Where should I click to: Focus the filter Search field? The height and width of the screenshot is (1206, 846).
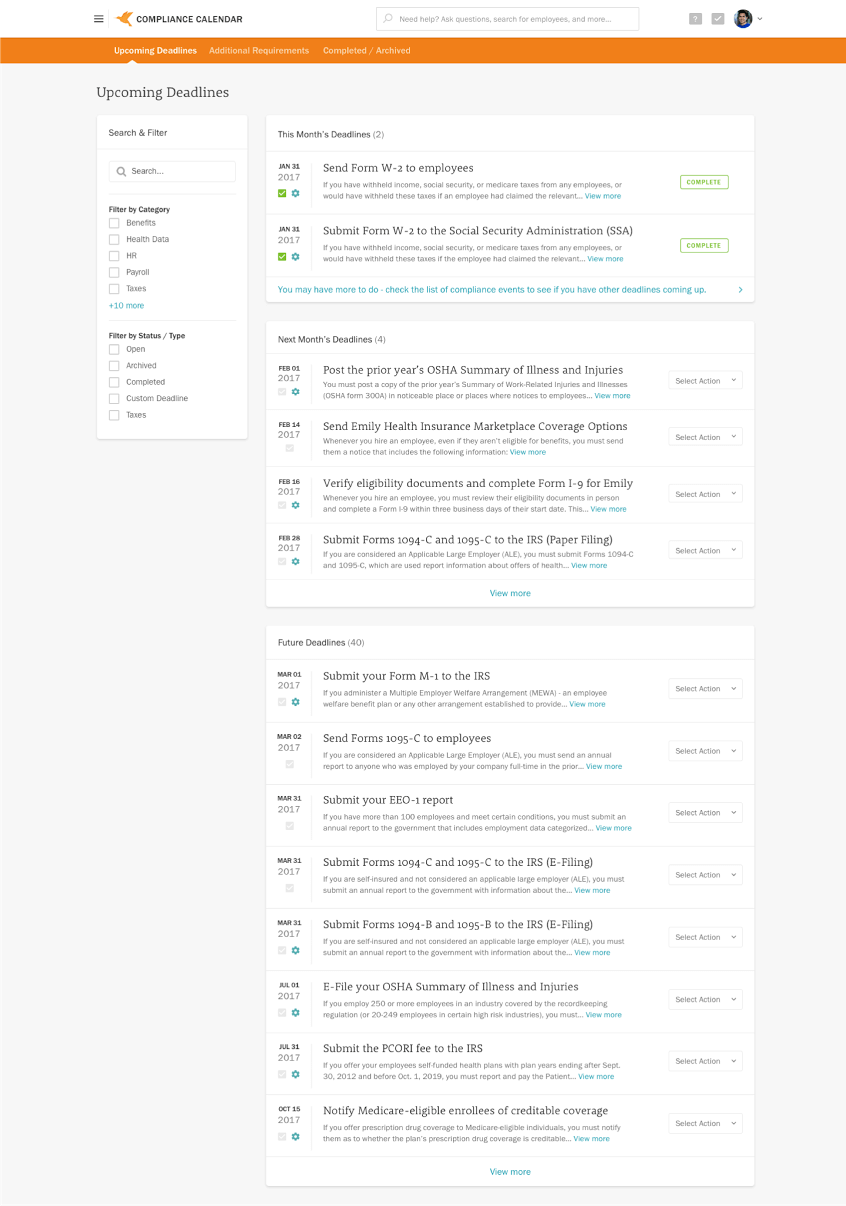point(172,171)
